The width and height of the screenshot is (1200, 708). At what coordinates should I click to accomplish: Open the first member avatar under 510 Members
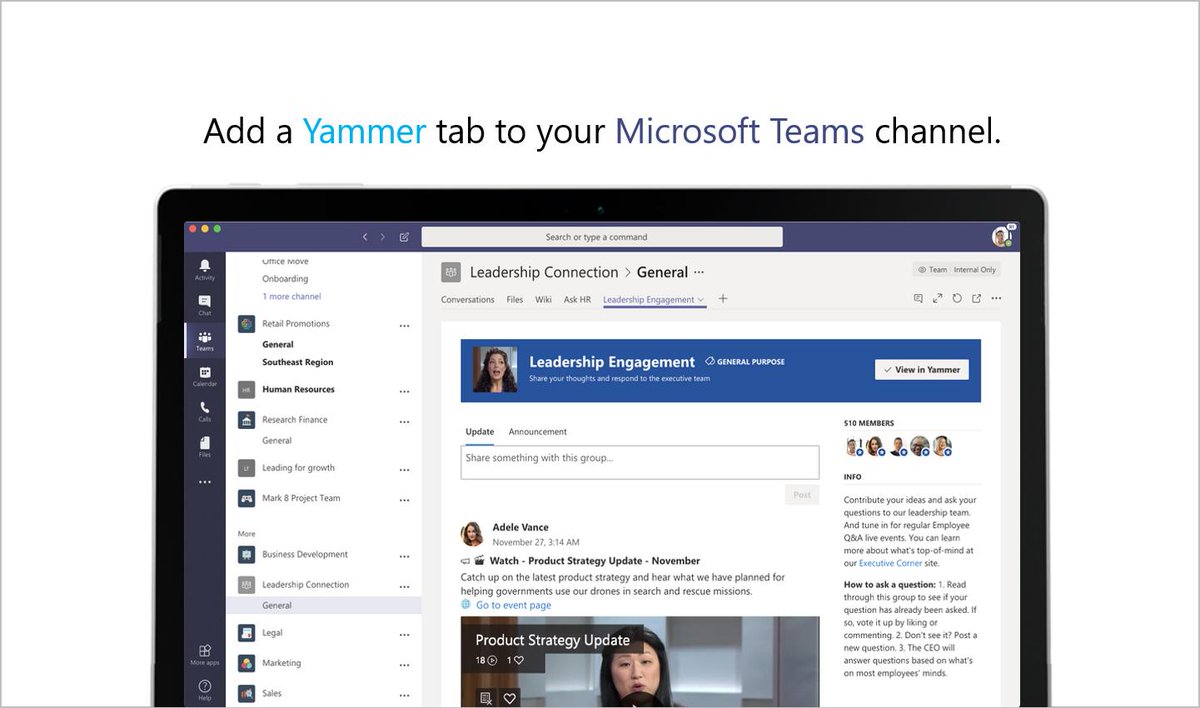click(854, 447)
